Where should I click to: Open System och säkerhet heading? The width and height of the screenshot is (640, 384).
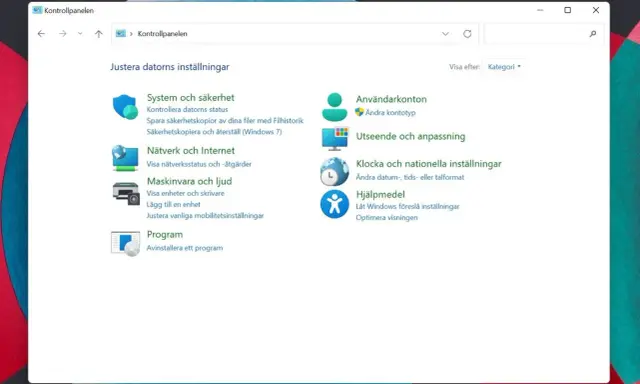[x=191, y=98]
